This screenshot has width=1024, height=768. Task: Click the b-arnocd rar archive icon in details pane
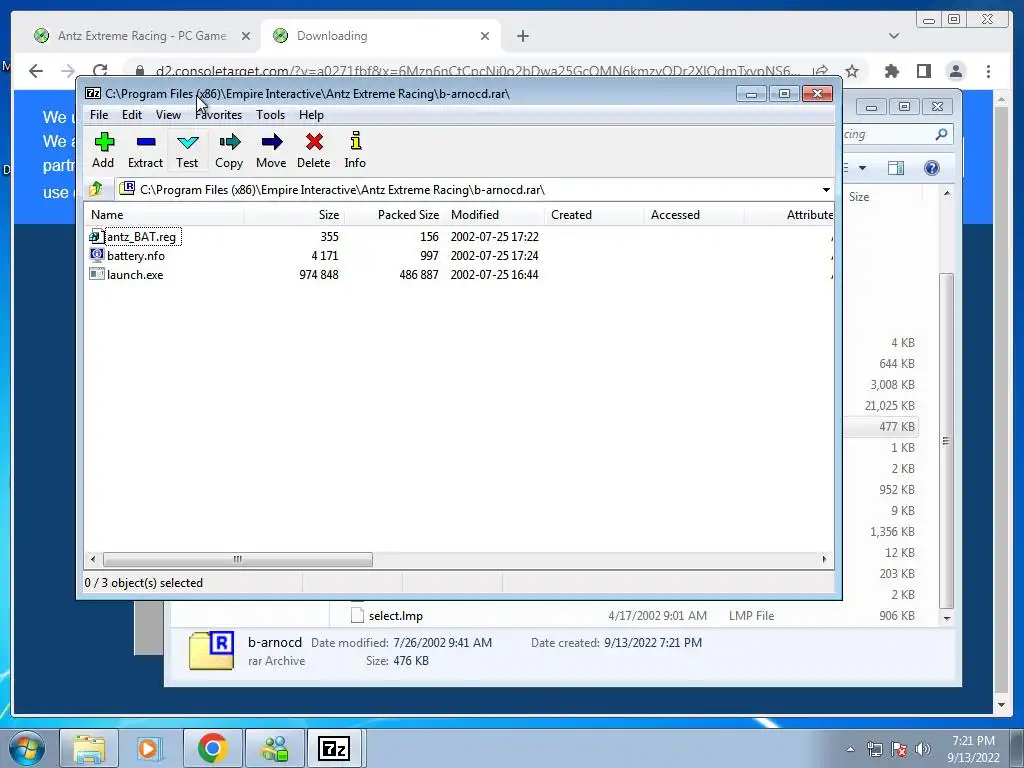[212, 651]
